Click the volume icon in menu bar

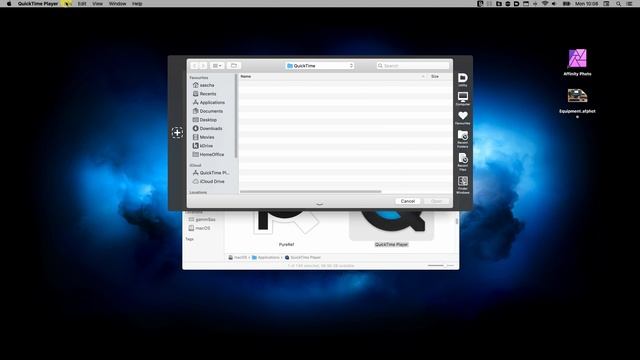click(x=554, y=4)
